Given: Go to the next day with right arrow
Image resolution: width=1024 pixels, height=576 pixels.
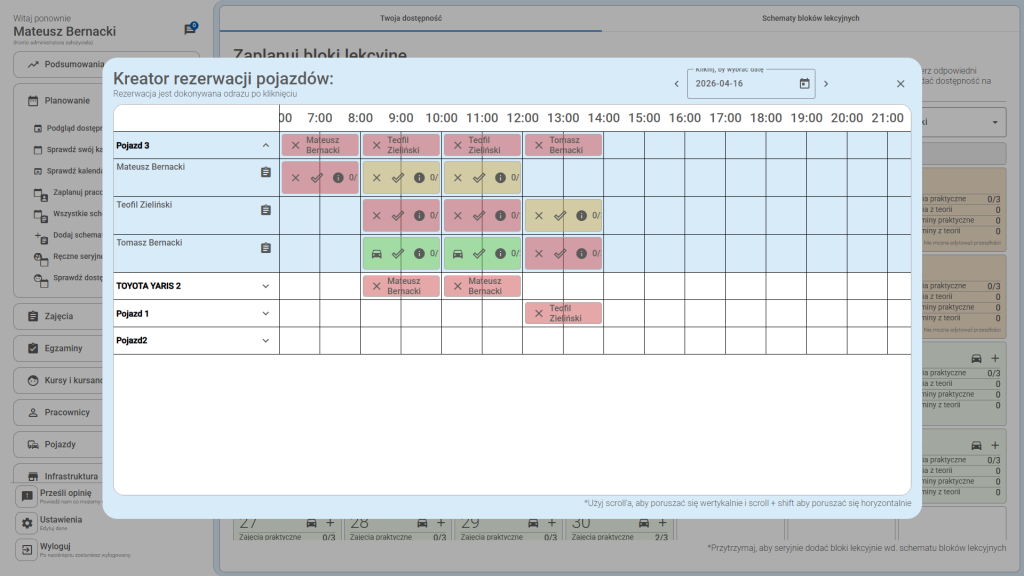Looking at the screenshot, I should tap(826, 84).
